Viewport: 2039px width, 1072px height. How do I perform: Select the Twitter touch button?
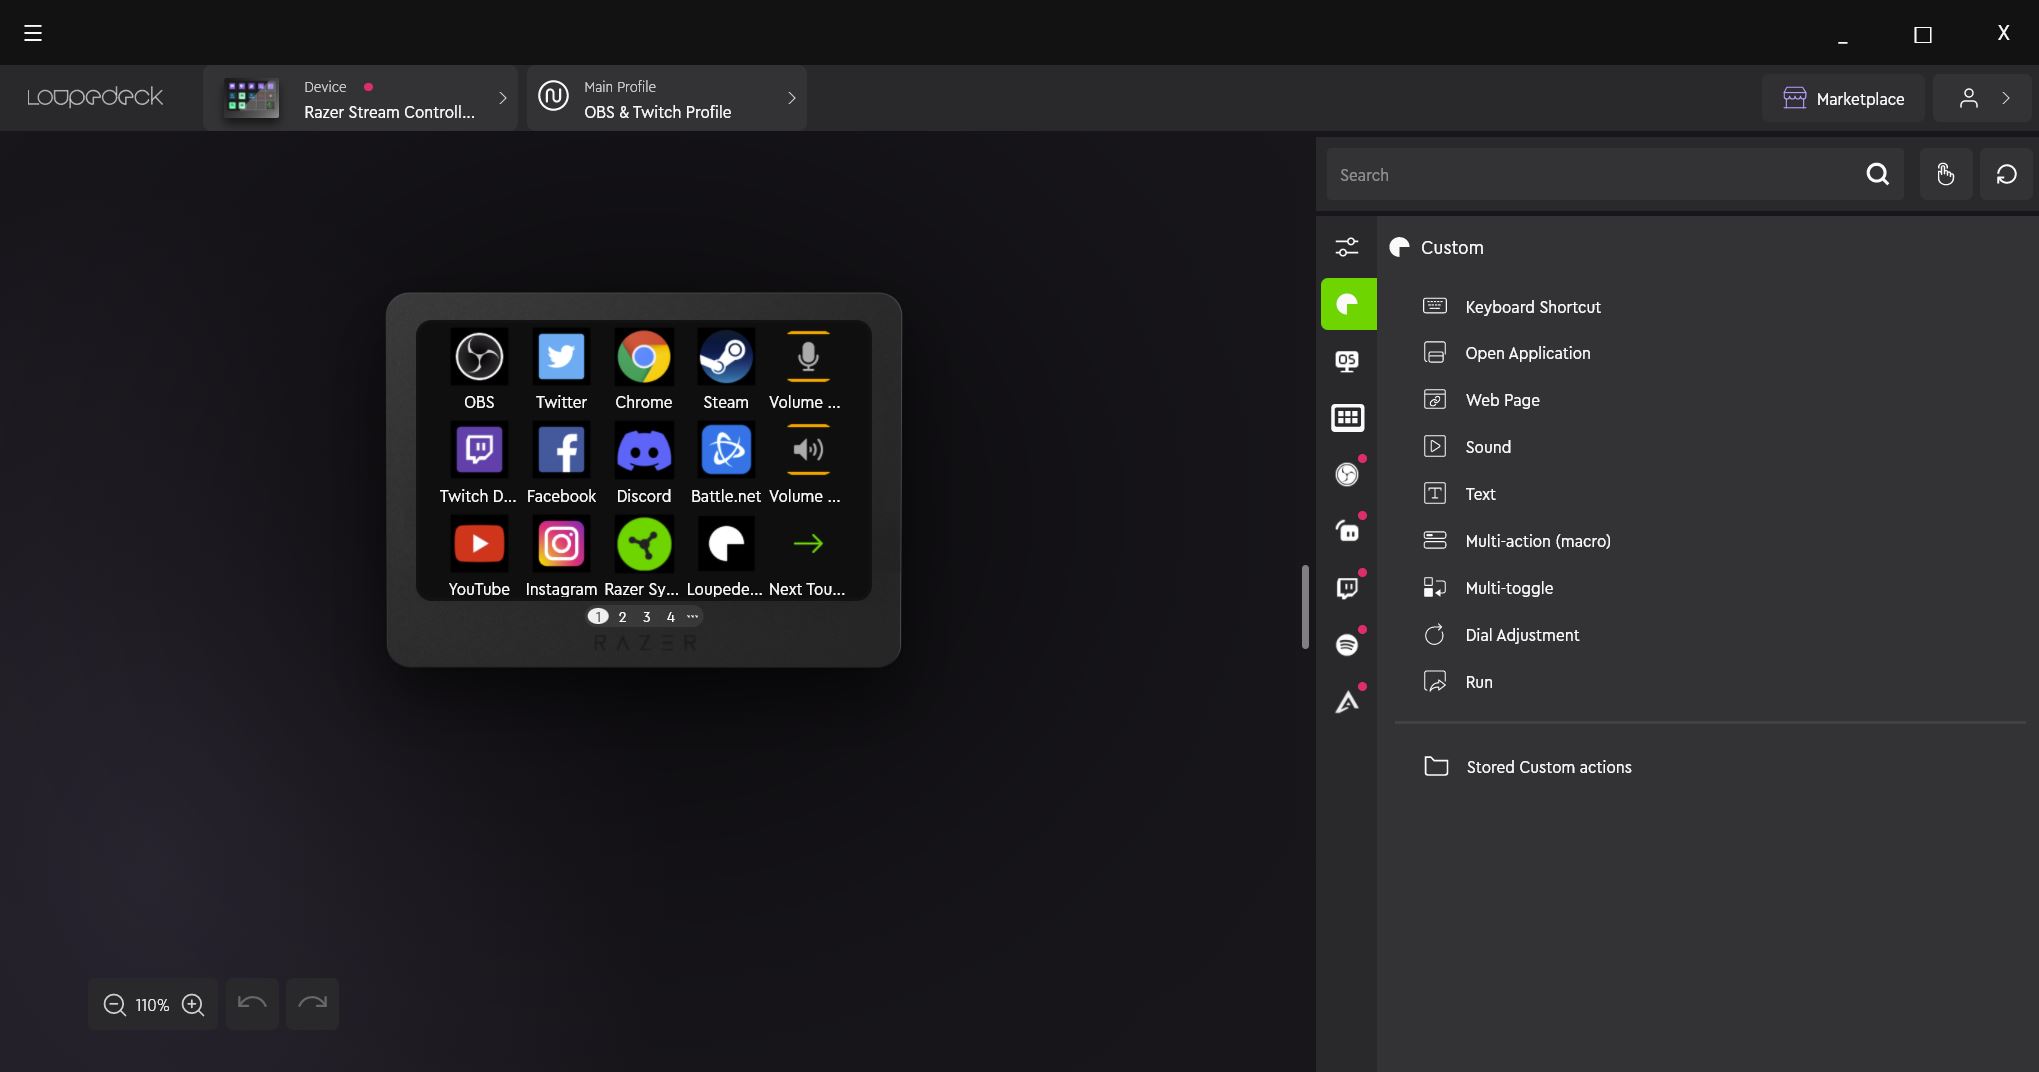[561, 357]
